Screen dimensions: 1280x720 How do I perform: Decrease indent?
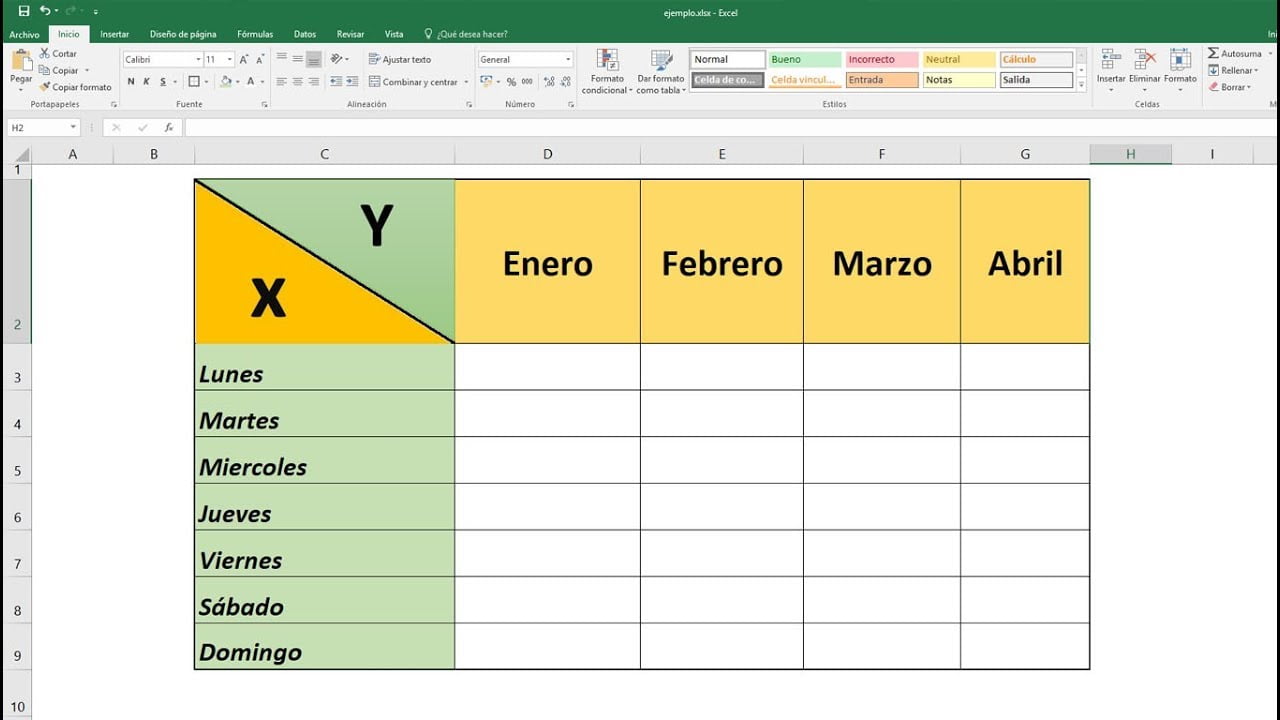336,82
